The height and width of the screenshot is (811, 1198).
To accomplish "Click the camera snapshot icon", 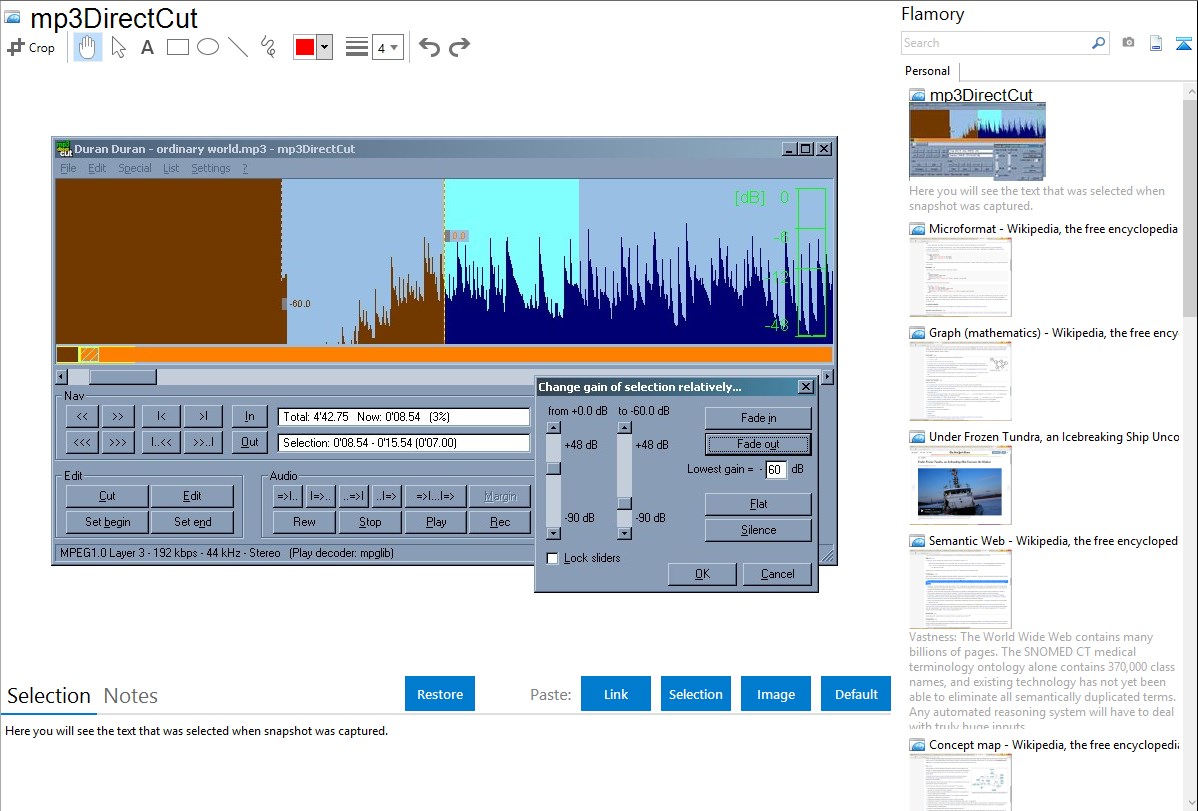I will click(1129, 43).
